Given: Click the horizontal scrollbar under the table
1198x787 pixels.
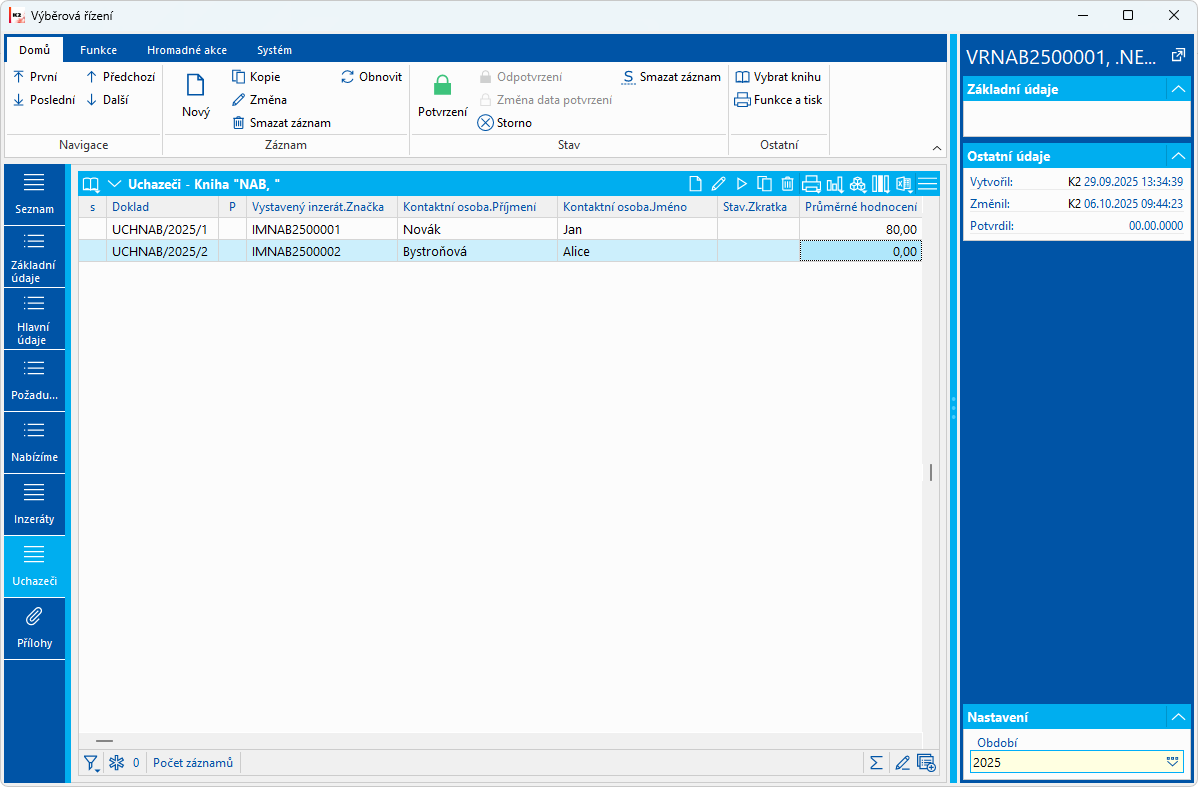Looking at the screenshot, I should [105, 740].
